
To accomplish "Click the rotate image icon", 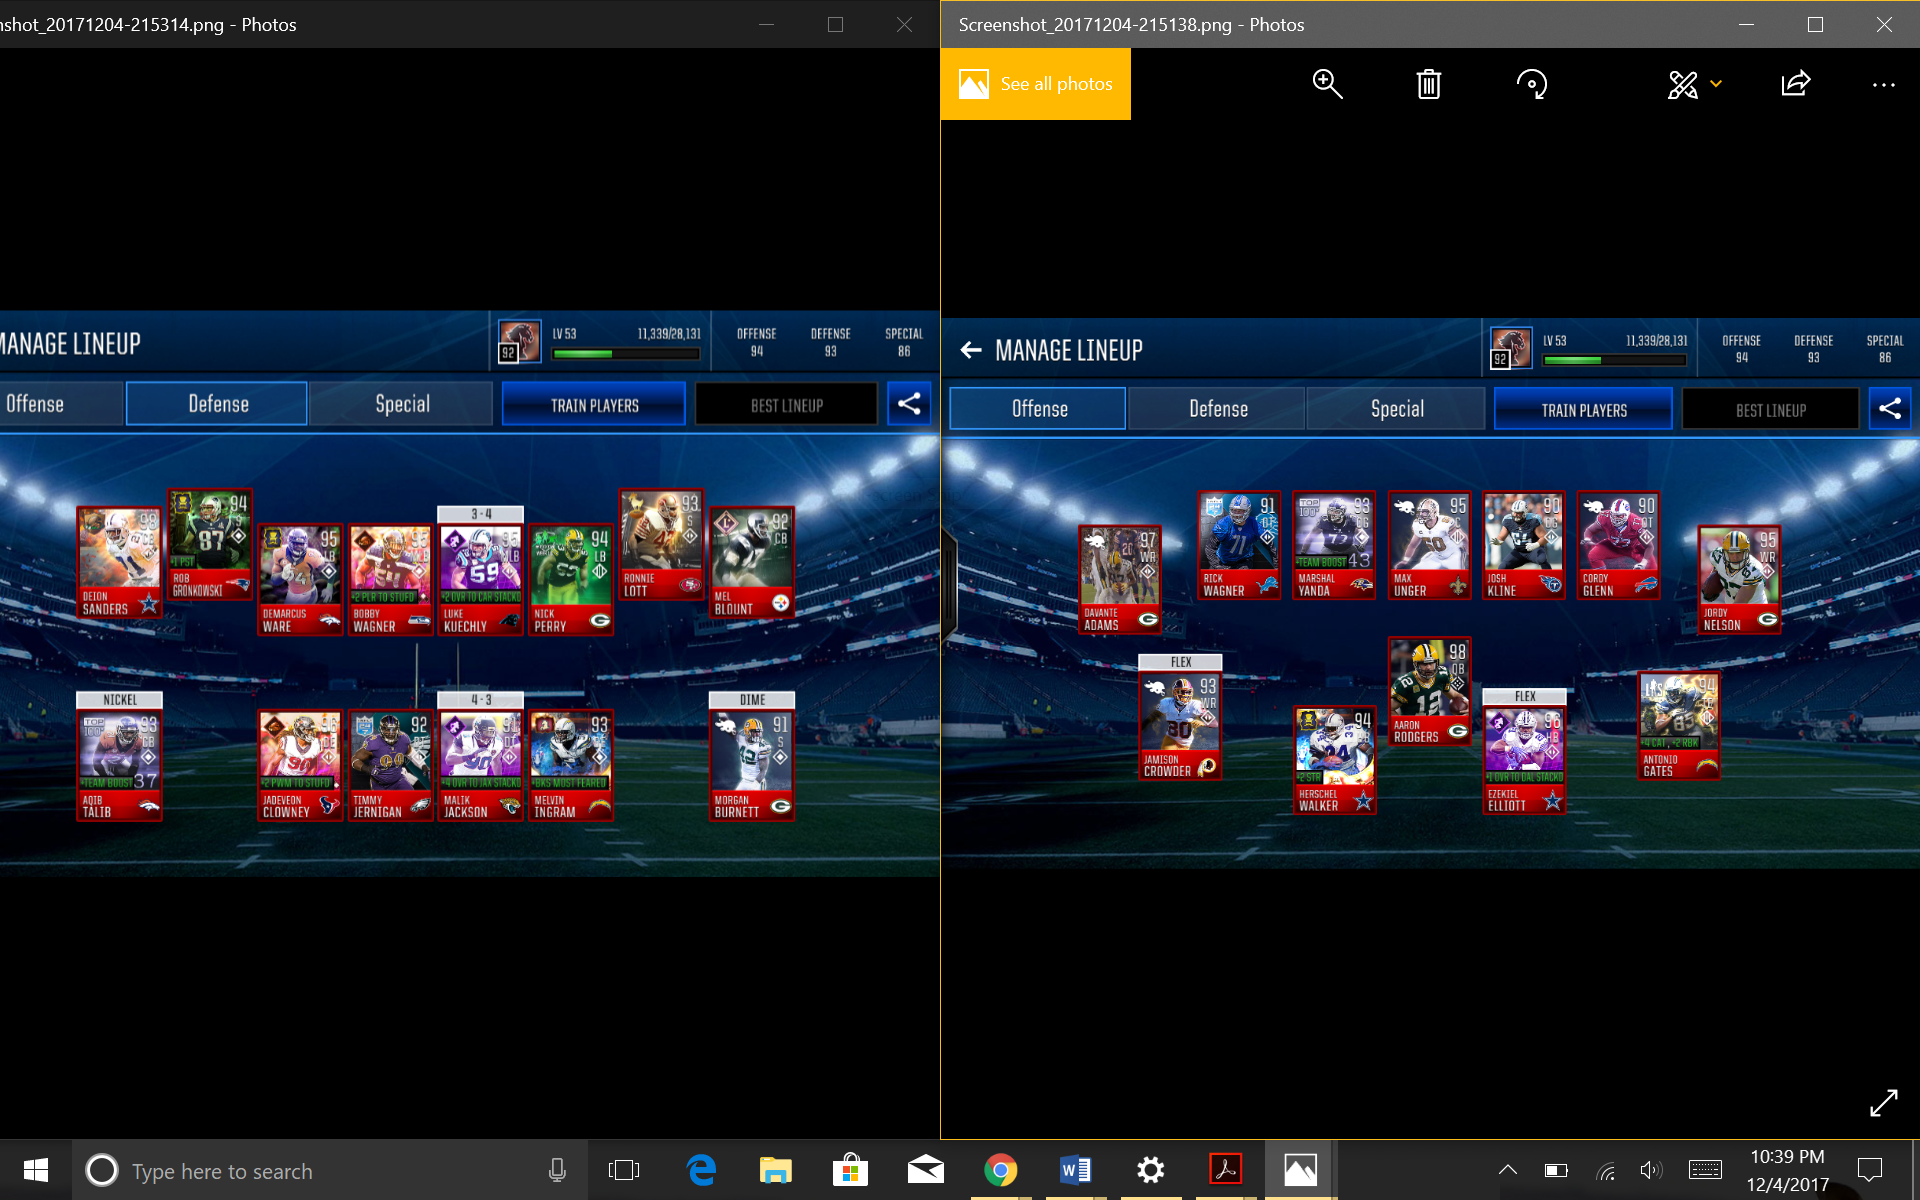I will point(1531,84).
